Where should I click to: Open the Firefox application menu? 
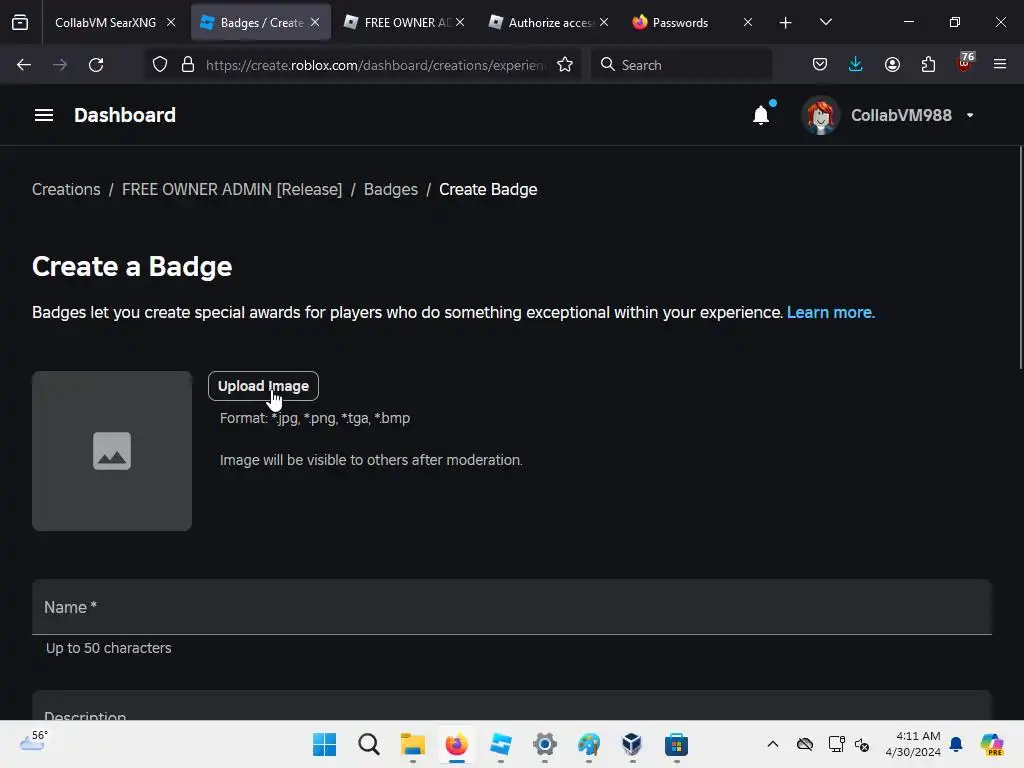tap(1000, 65)
